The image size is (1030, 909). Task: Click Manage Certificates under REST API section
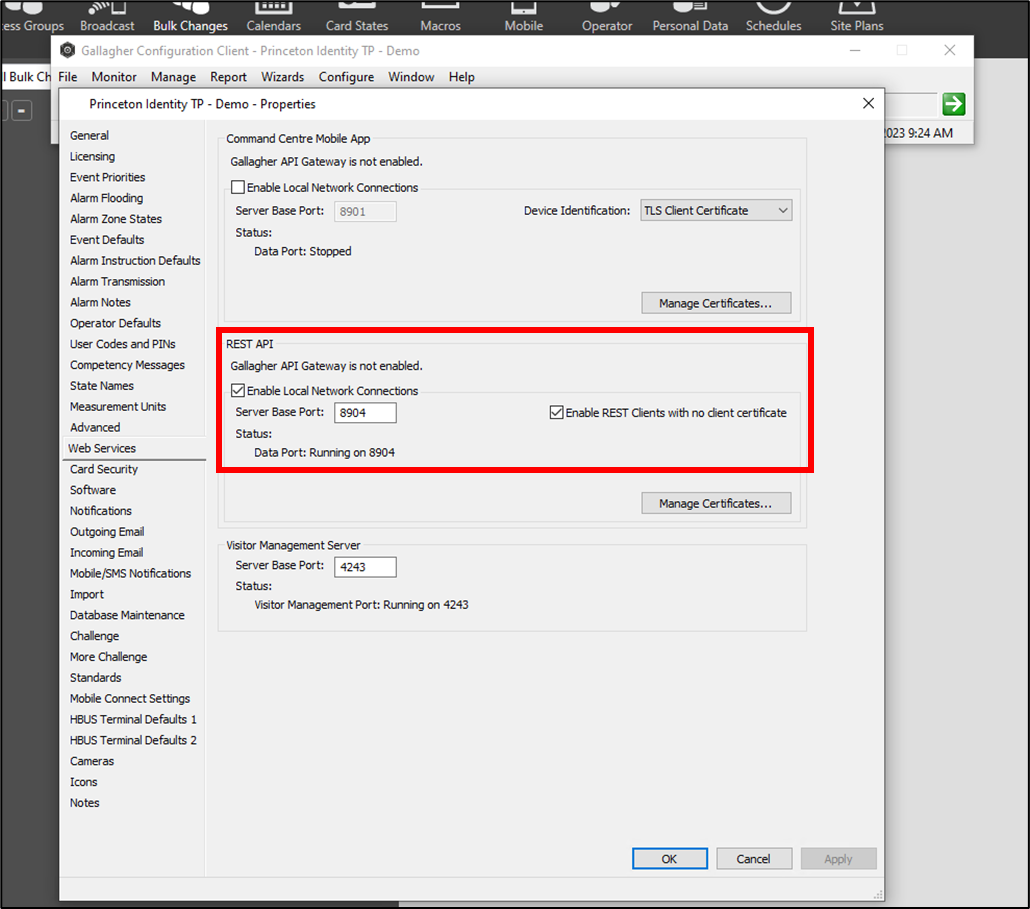coord(716,503)
